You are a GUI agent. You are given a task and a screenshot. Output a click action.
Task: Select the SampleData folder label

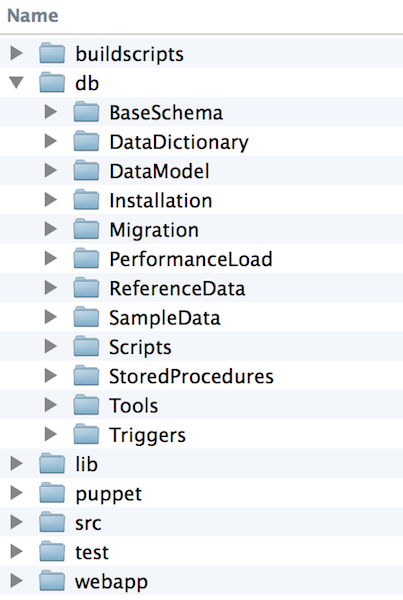pos(165,318)
